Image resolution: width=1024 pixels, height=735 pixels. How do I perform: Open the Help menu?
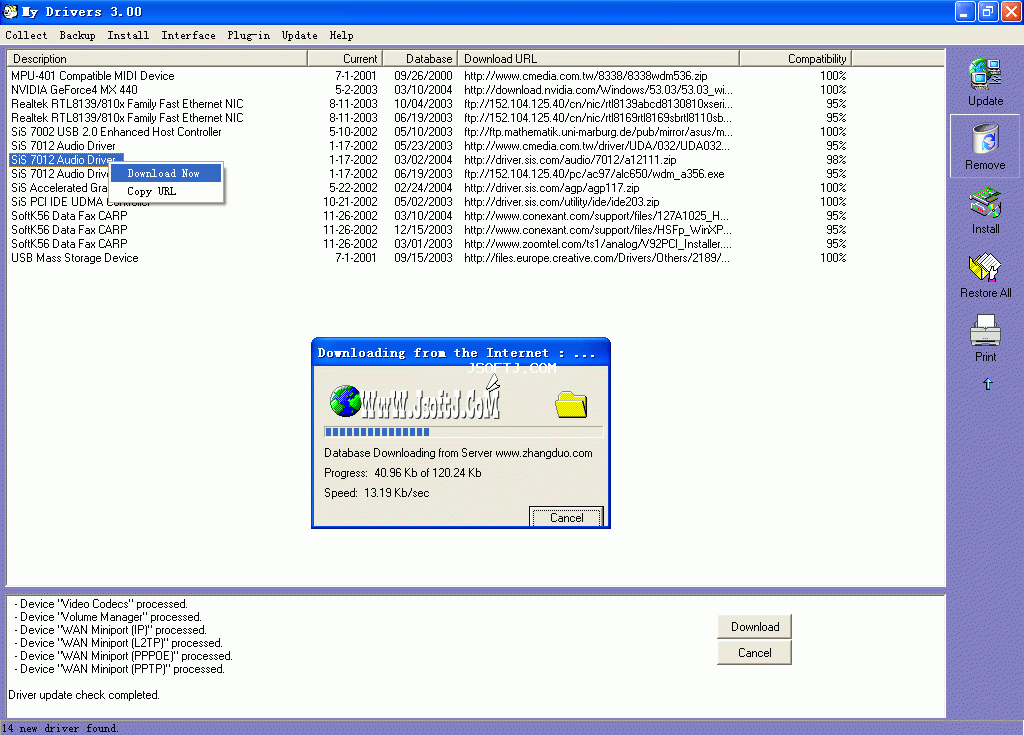pos(341,35)
